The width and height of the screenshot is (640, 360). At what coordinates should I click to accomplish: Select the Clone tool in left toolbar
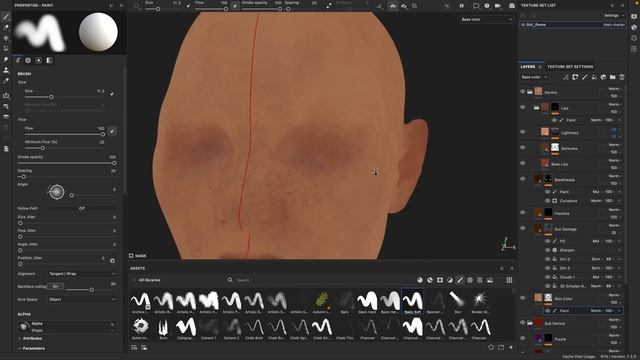[6, 70]
